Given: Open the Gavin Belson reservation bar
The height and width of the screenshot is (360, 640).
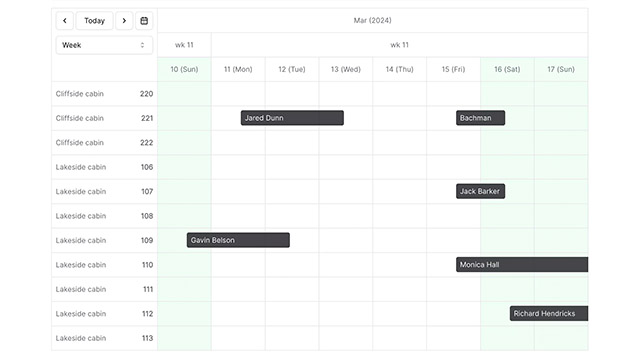Looking at the screenshot, I should [238, 240].
